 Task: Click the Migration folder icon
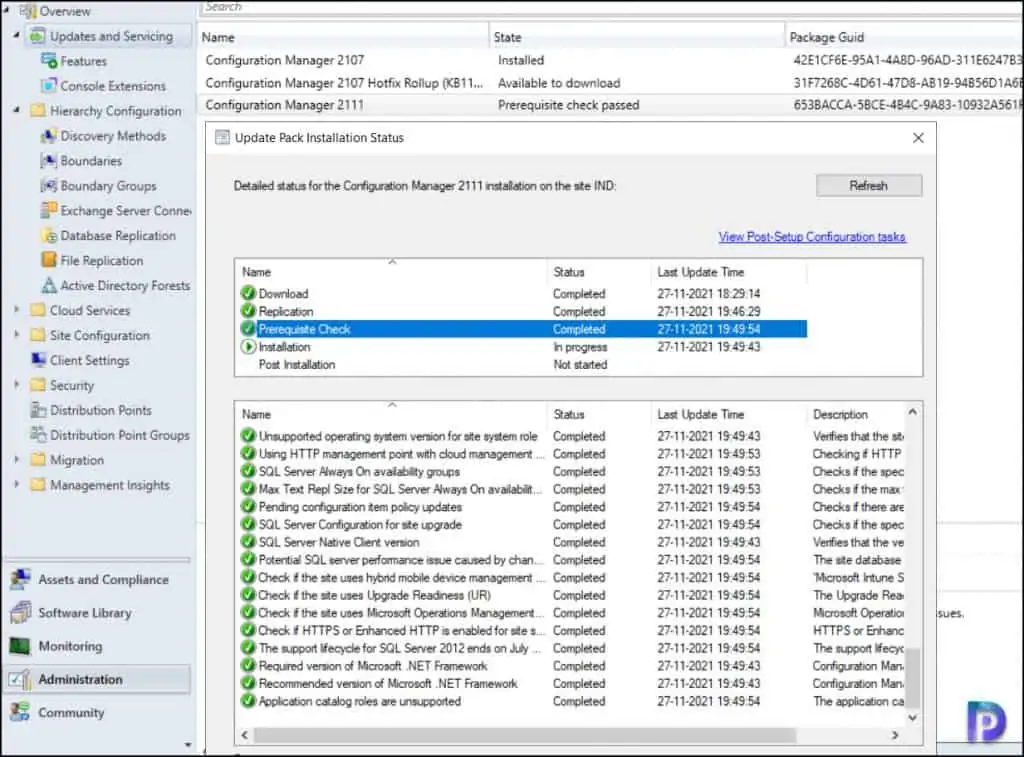click(39, 460)
